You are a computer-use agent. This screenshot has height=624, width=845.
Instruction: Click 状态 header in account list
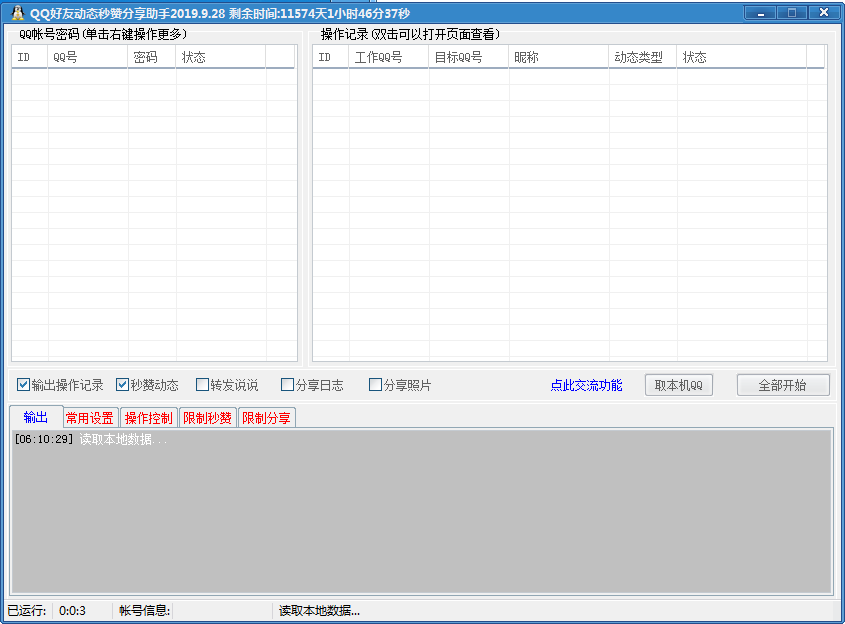click(x=220, y=57)
